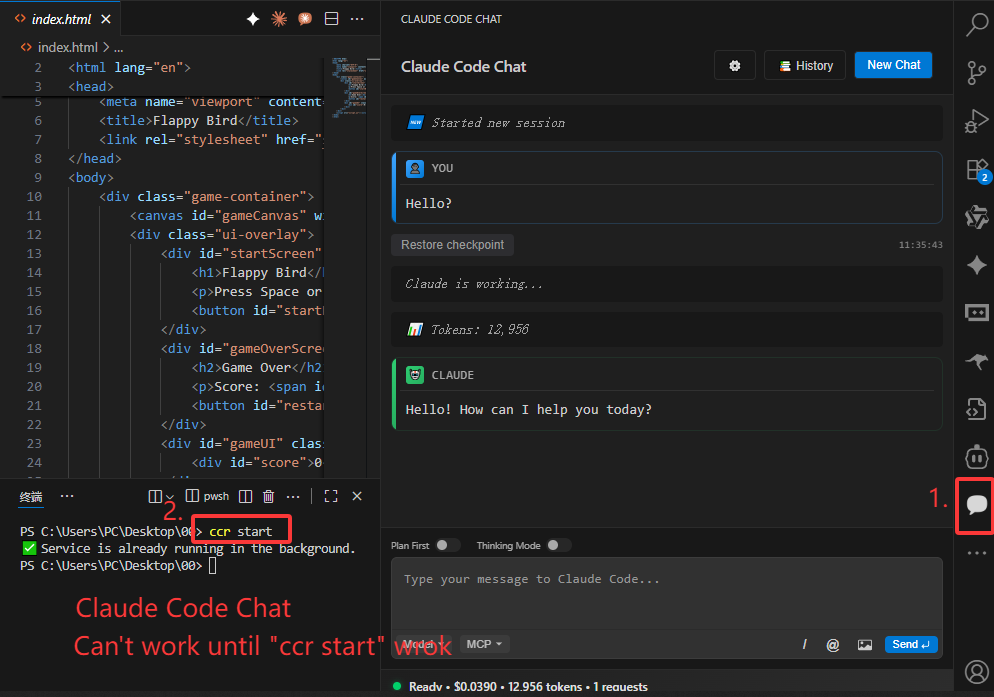Split the terminal
This screenshot has width=994, height=697.
pos(245,496)
